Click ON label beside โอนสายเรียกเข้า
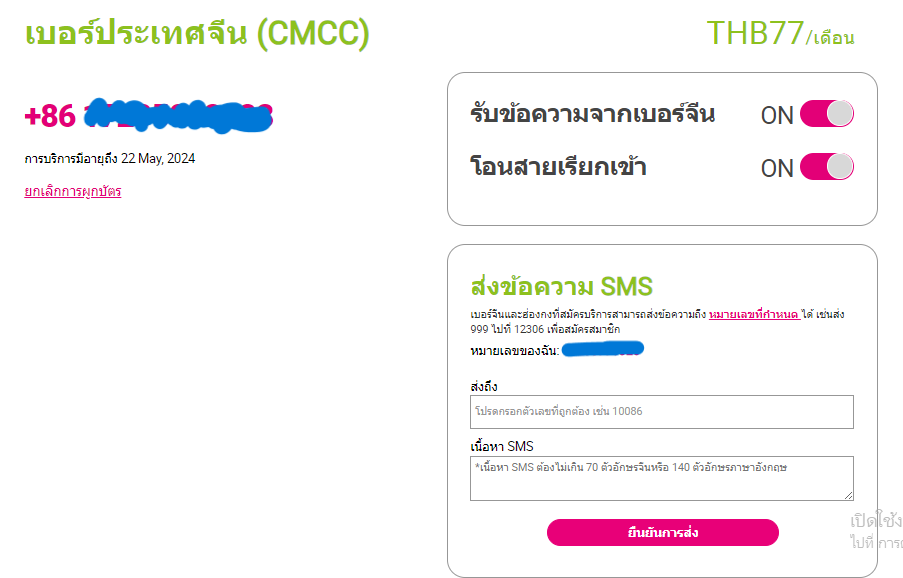 click(777, 168)
